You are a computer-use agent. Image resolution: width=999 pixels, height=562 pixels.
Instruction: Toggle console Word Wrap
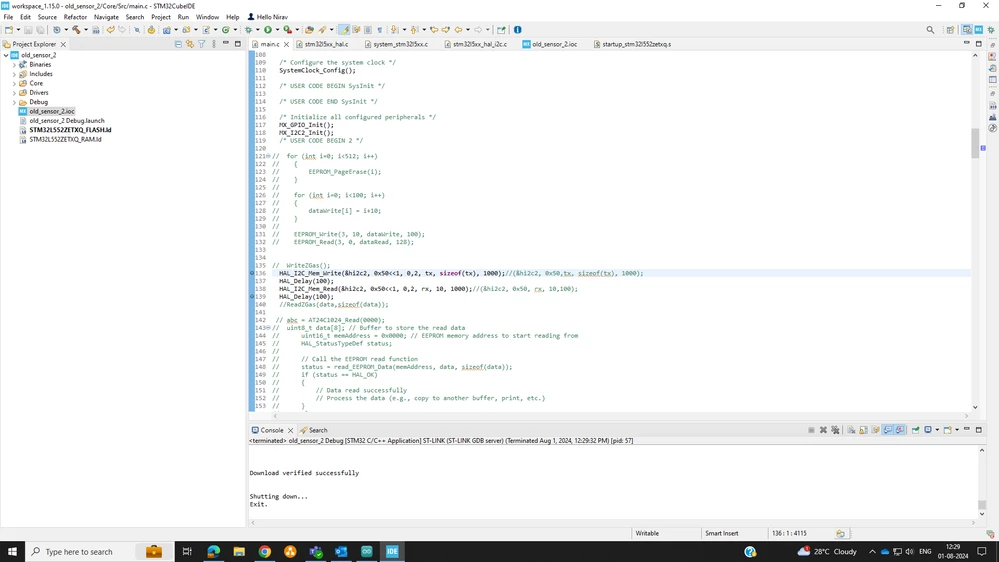click(x=875, y=430)
